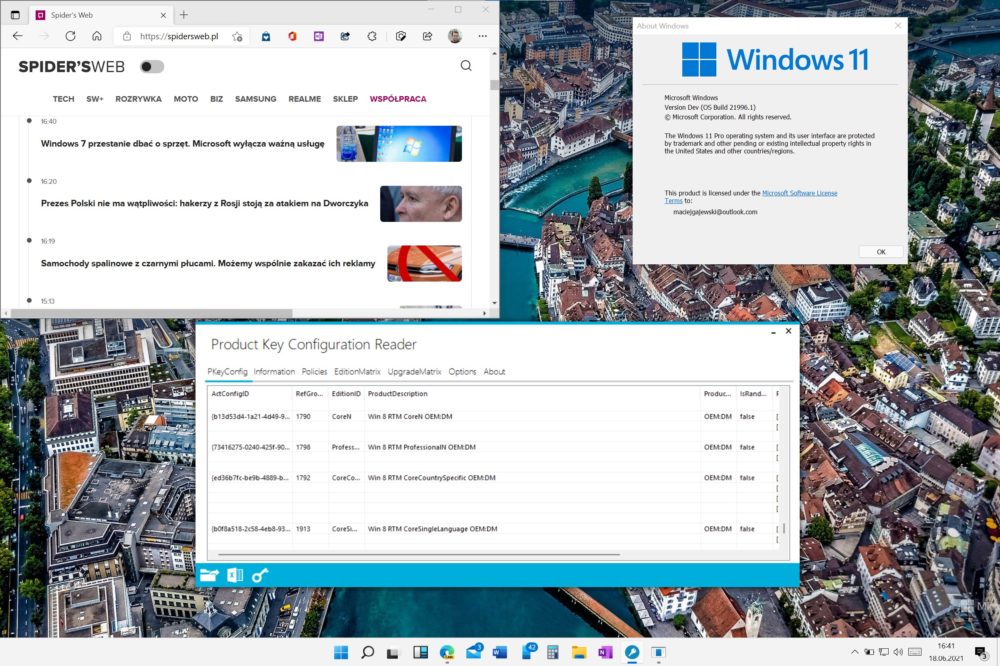Click the Edge page vertical scrollbar
The width and height of the screenshot is (1000, 666).
[x=494, y=84]
